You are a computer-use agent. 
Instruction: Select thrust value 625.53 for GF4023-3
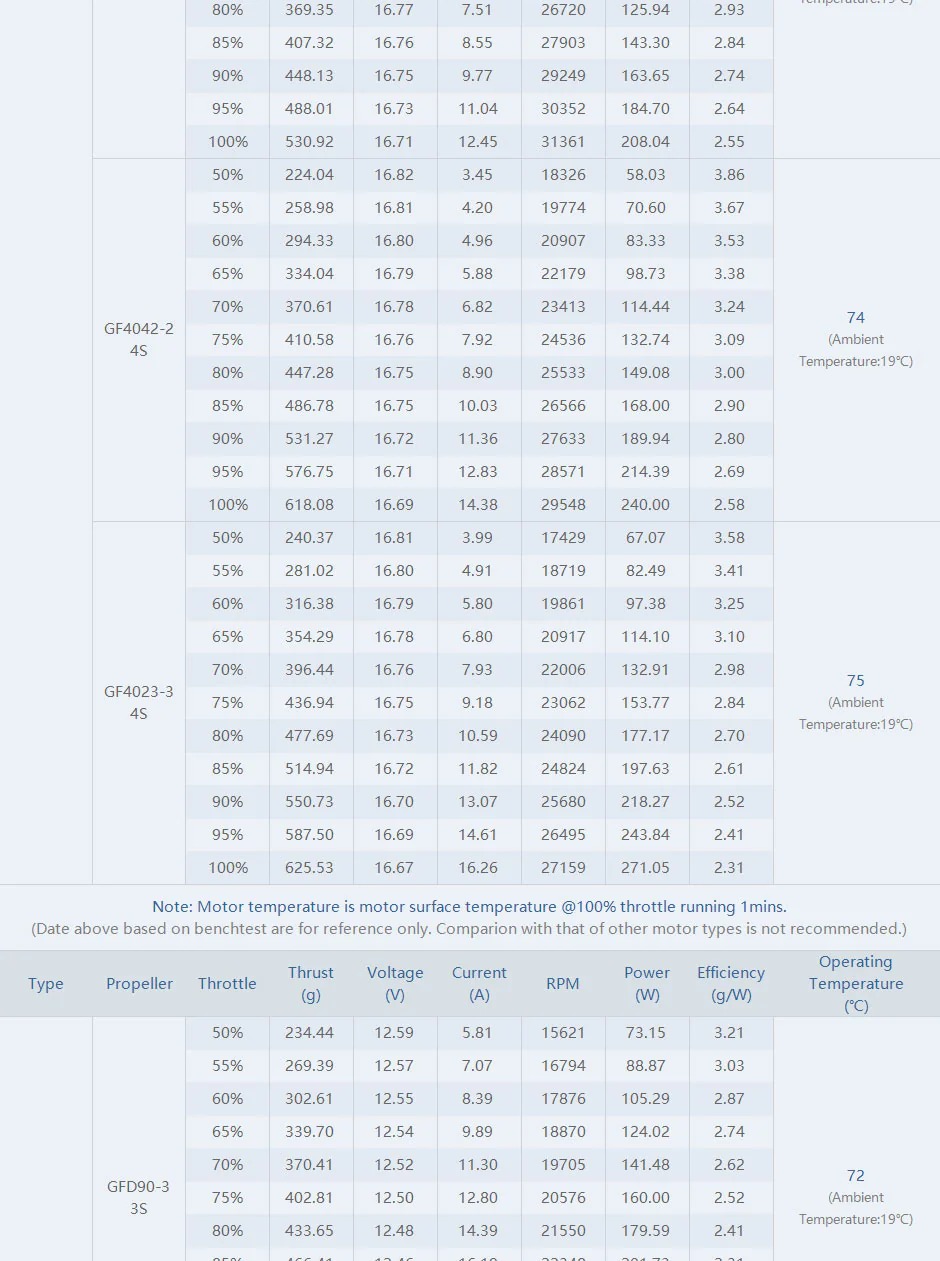coord(309,868)
